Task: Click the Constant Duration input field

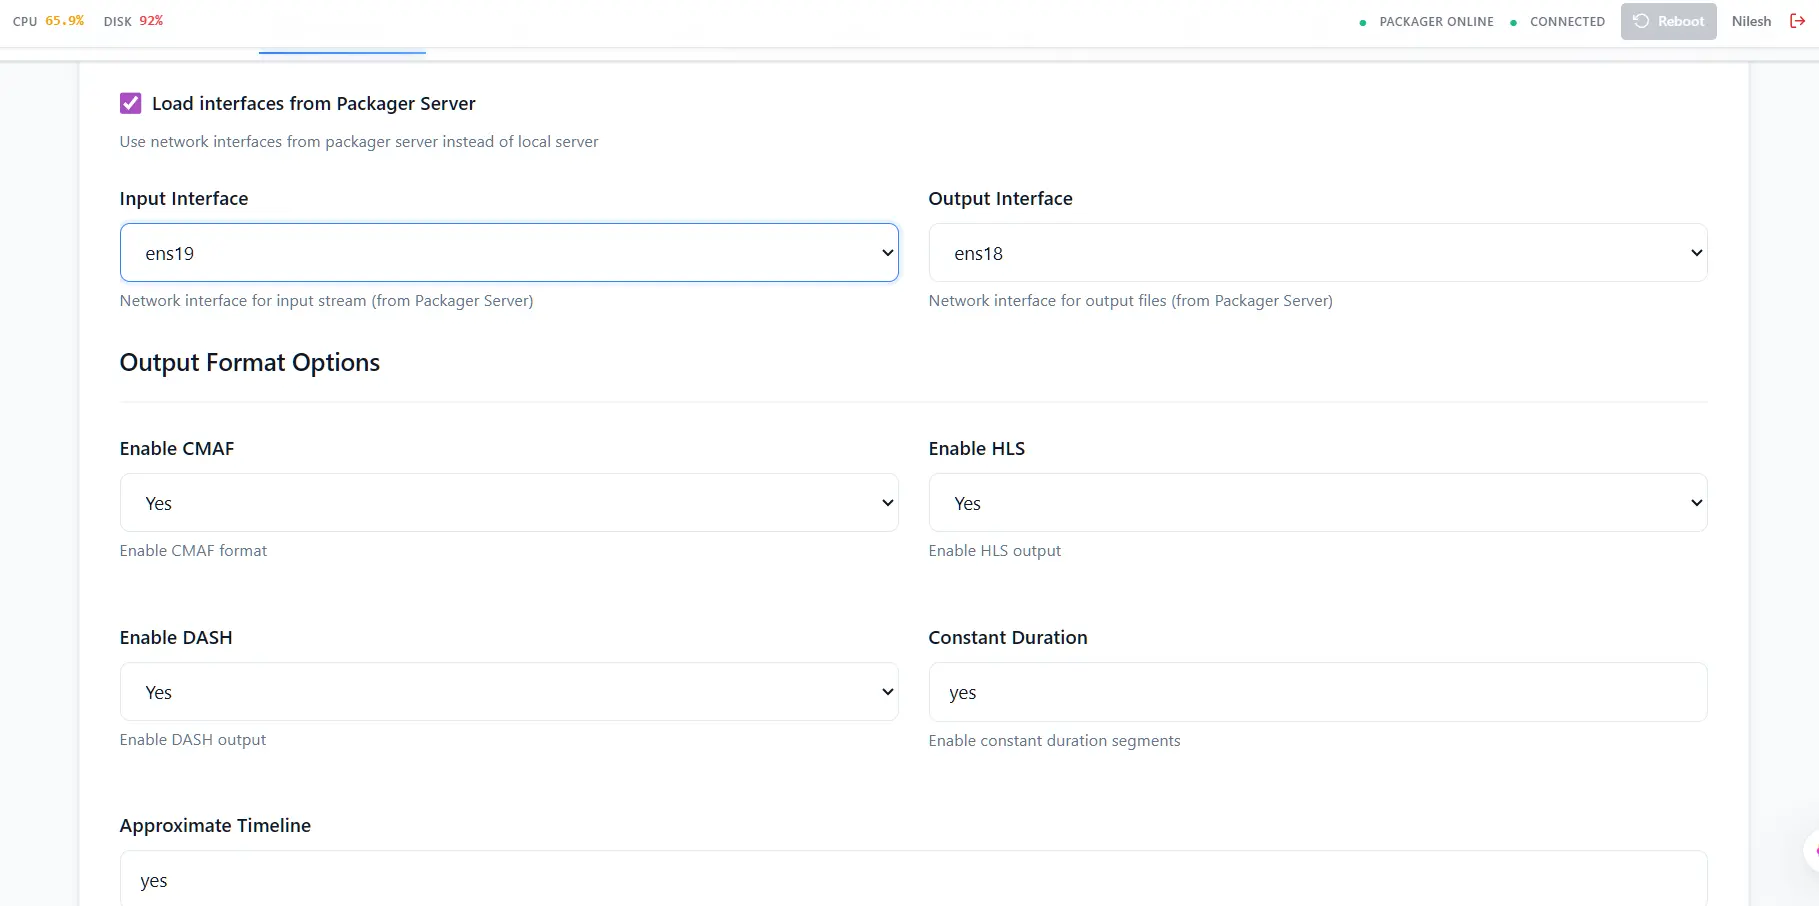Action: (1317, 691)
